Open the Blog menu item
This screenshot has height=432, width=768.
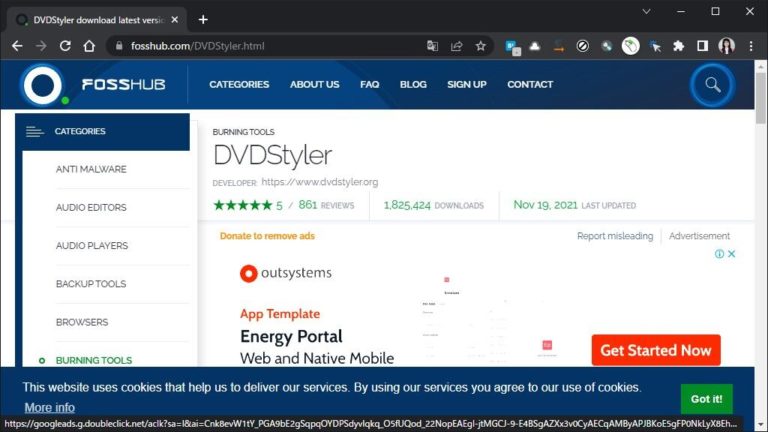[x=413, y=85]
